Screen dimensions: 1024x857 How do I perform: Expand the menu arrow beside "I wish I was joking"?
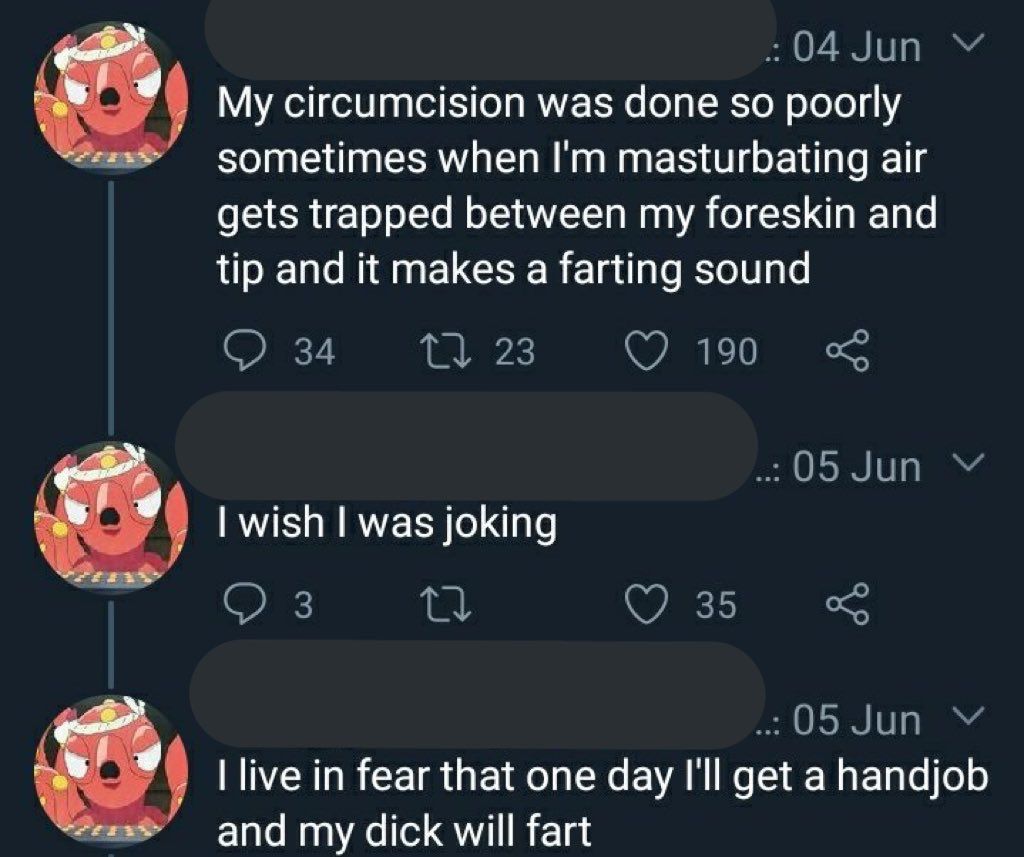[x=969, y=465]
